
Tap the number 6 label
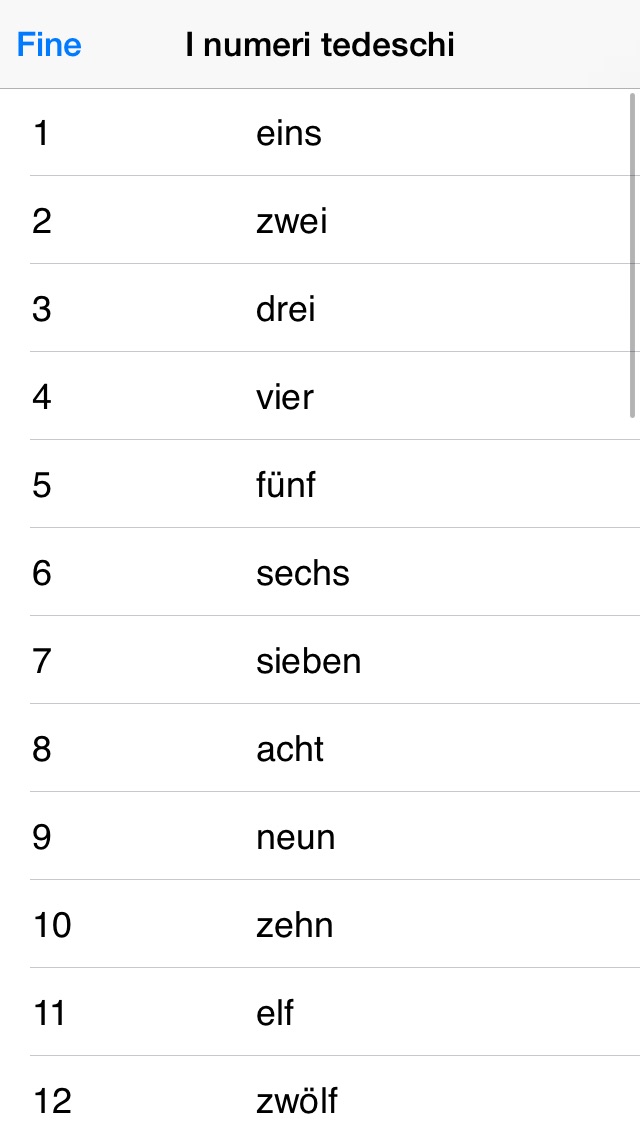click(x=42, y=573)
